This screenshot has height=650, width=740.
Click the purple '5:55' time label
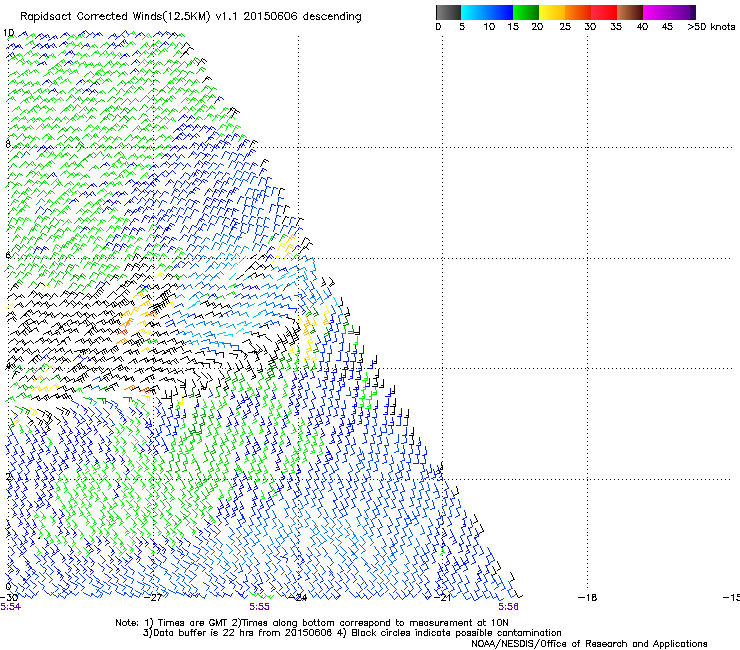[x=260, y=607]
